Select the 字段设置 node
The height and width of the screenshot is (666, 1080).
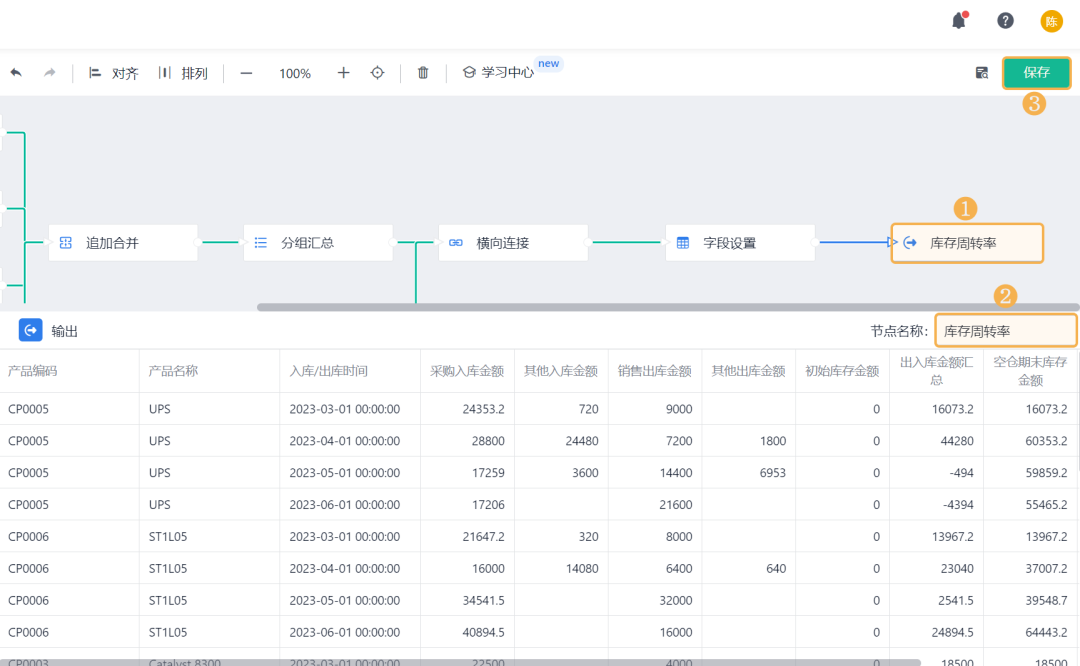[740, 243]
